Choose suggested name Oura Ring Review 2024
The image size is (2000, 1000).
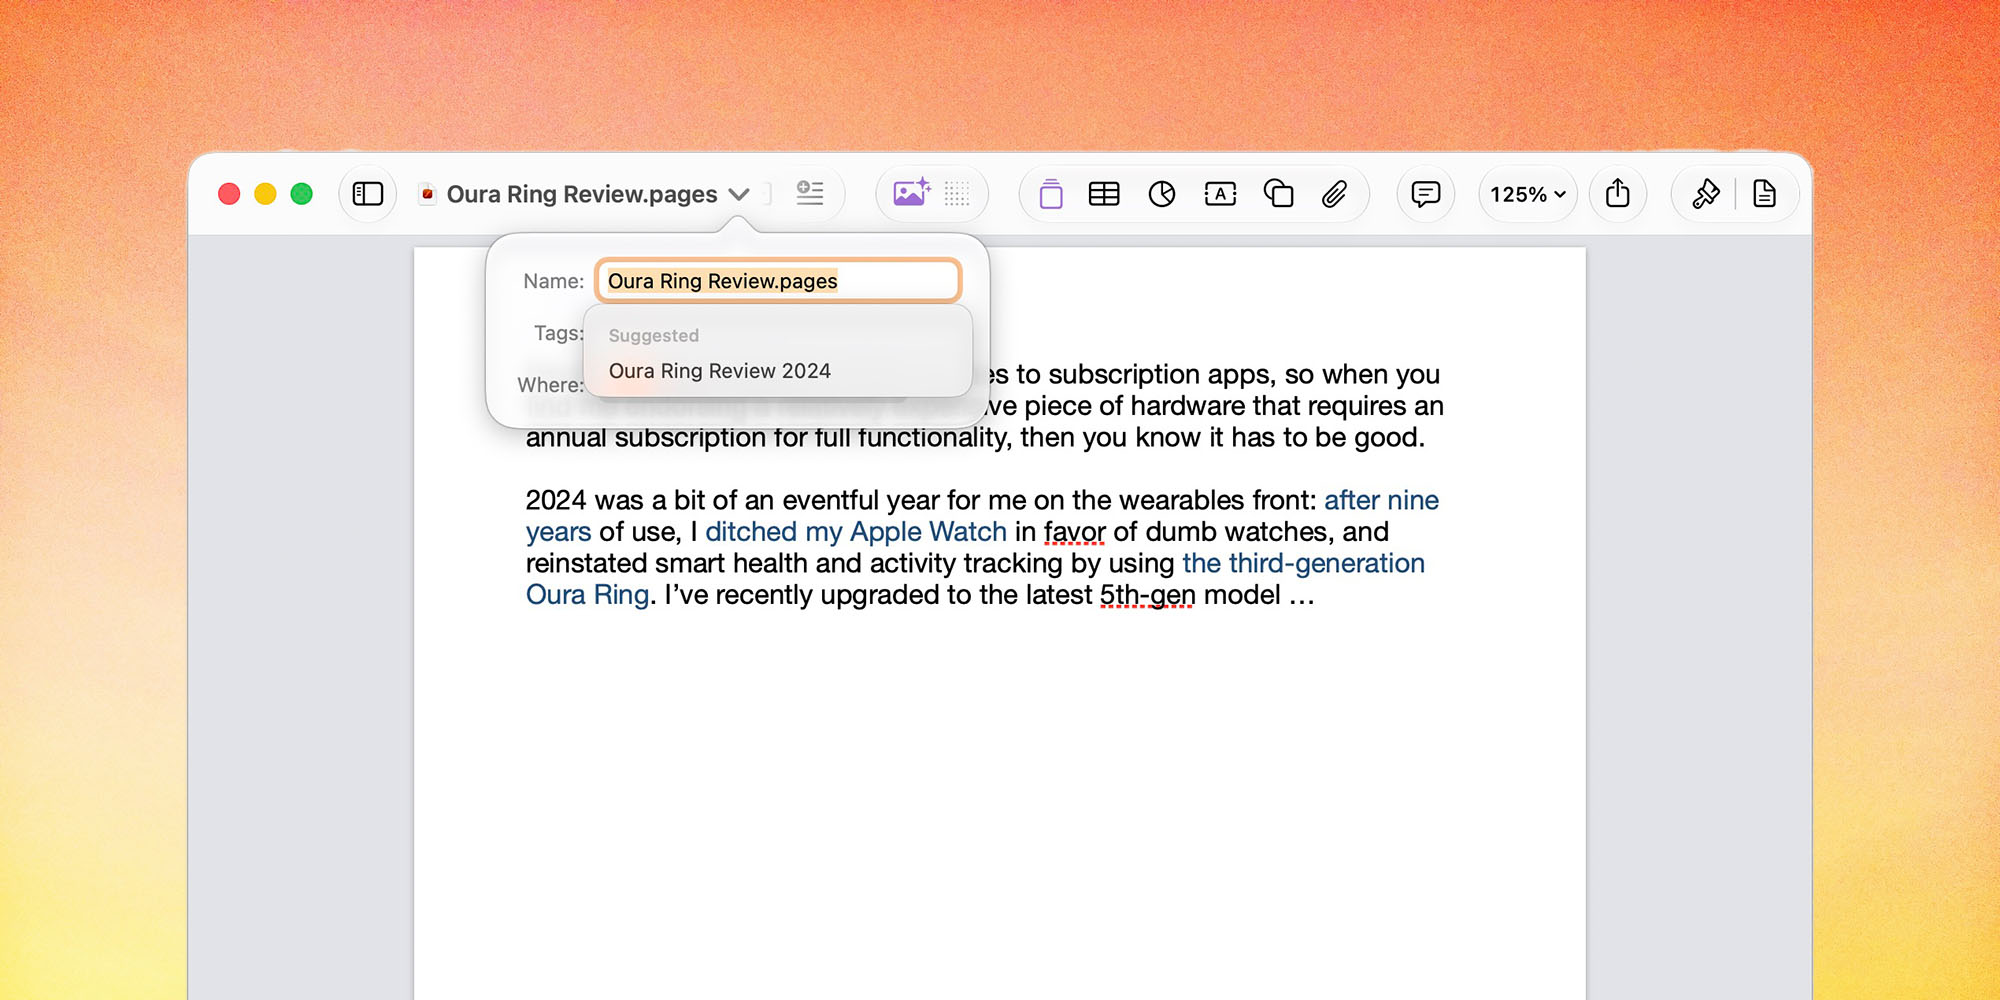[720, 371]
